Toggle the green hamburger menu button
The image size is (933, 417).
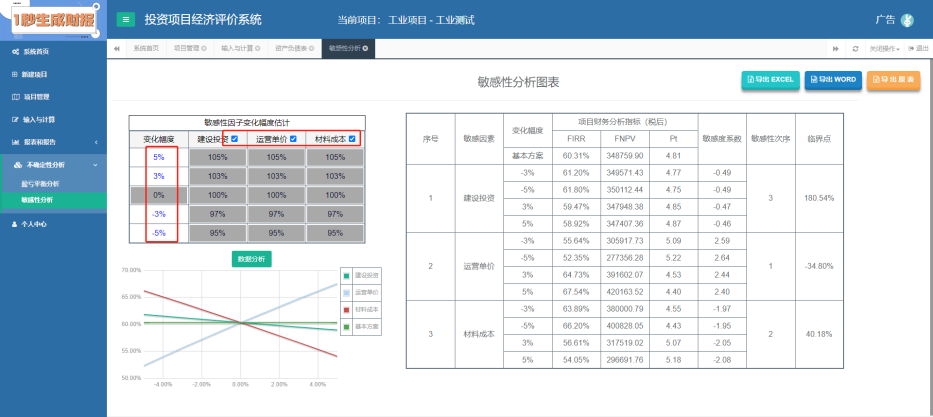click(x=126, y=19)
